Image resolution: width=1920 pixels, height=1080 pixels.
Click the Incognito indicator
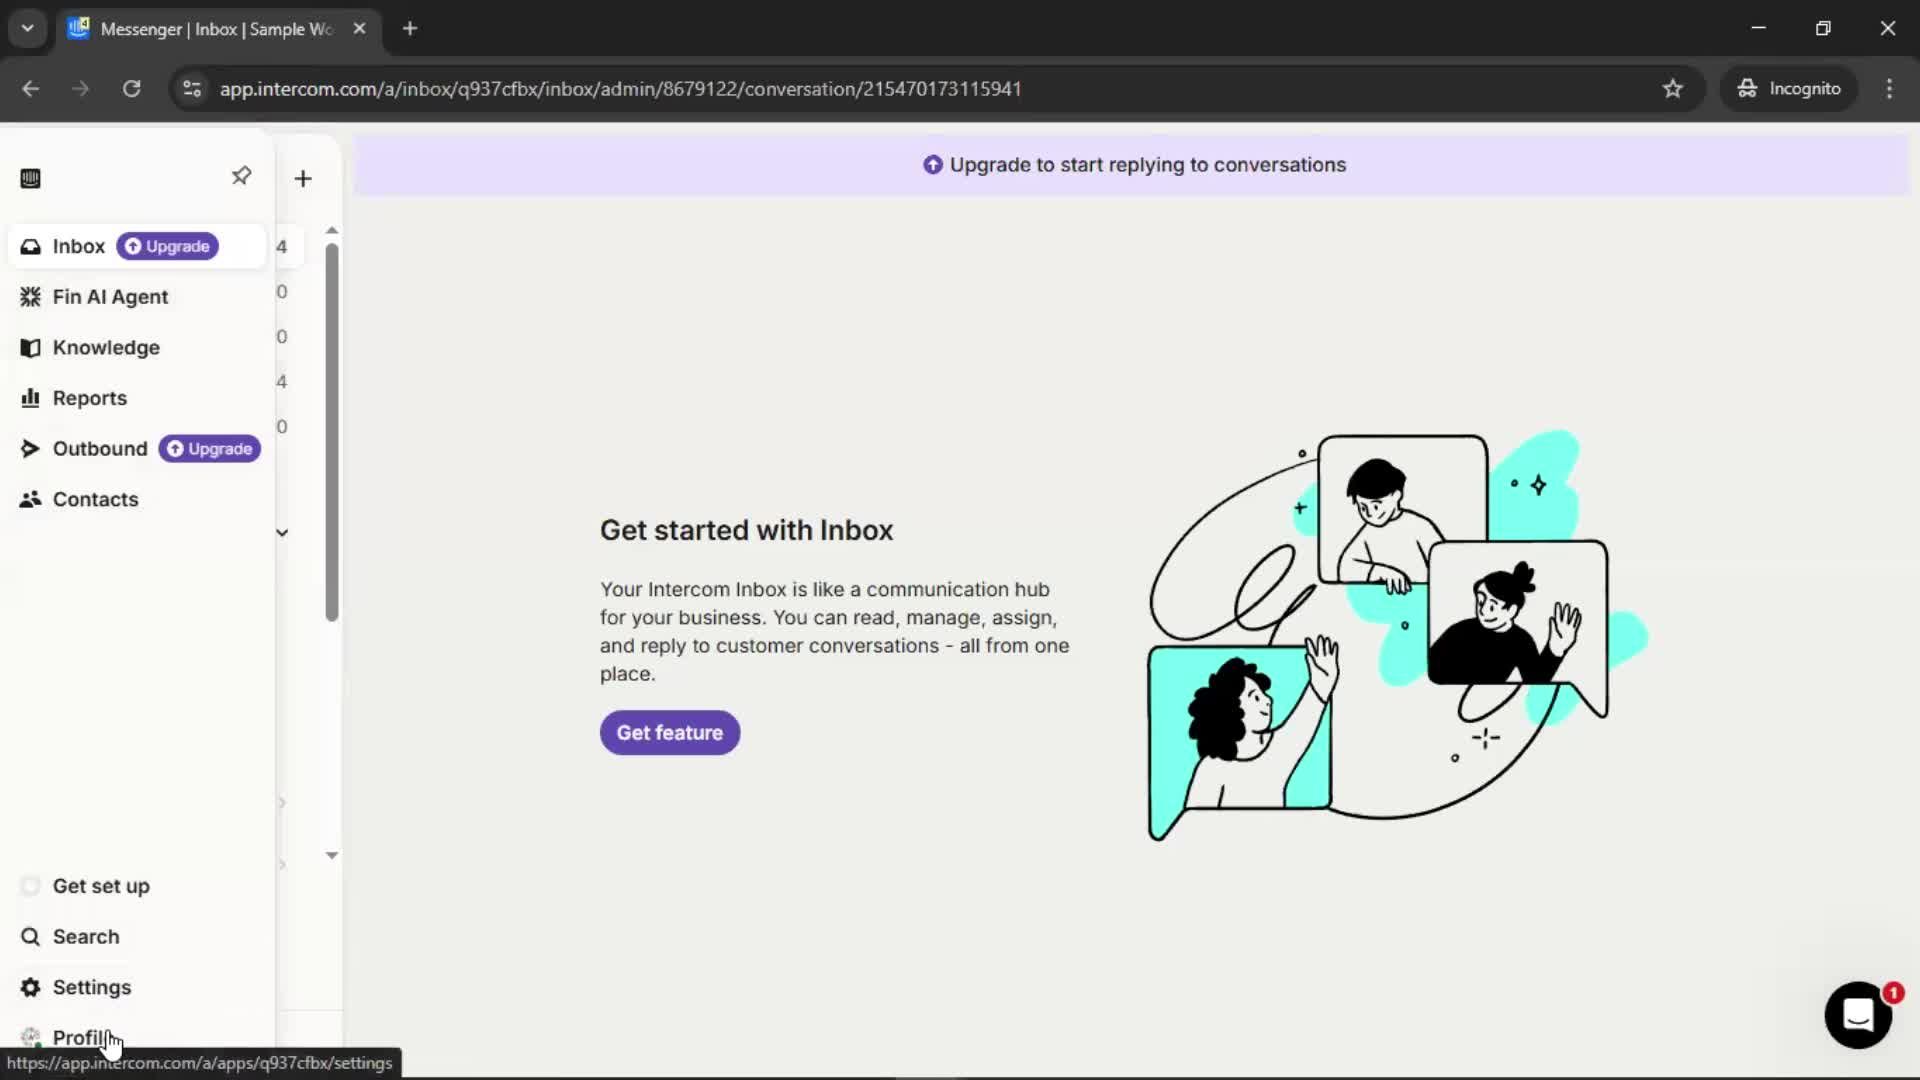(x=1789, y=88)
